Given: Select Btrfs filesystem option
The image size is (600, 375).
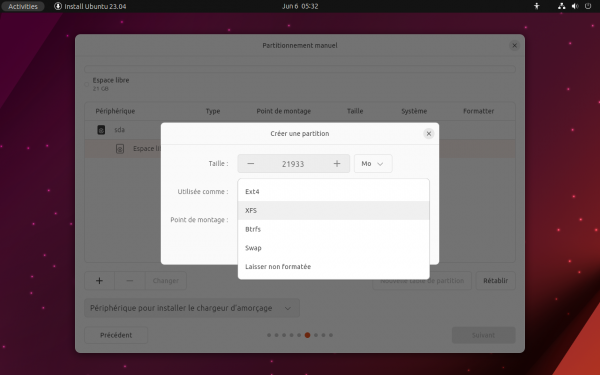Looking at the screenshot, I should pos(333,229).
